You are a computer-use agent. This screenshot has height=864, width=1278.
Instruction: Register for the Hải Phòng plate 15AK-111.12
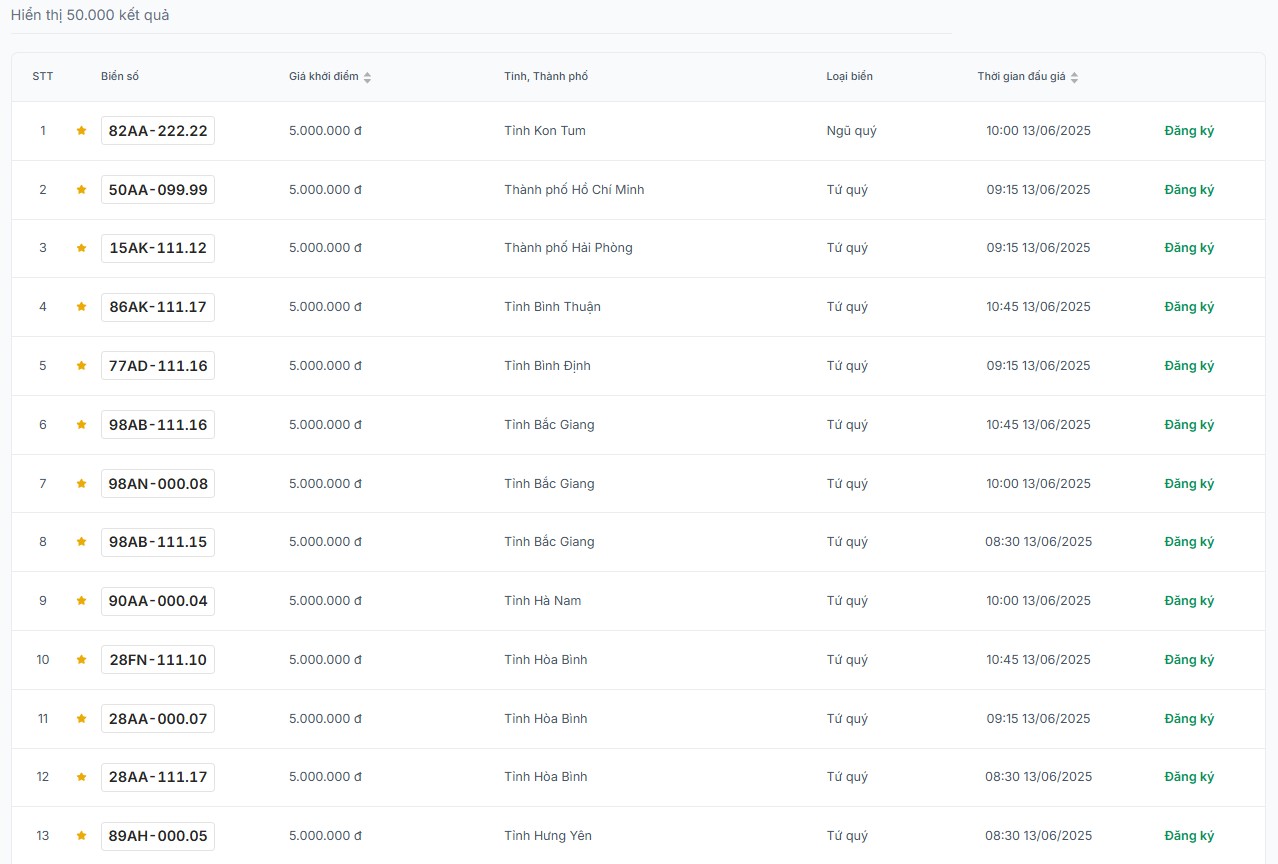1189,248
